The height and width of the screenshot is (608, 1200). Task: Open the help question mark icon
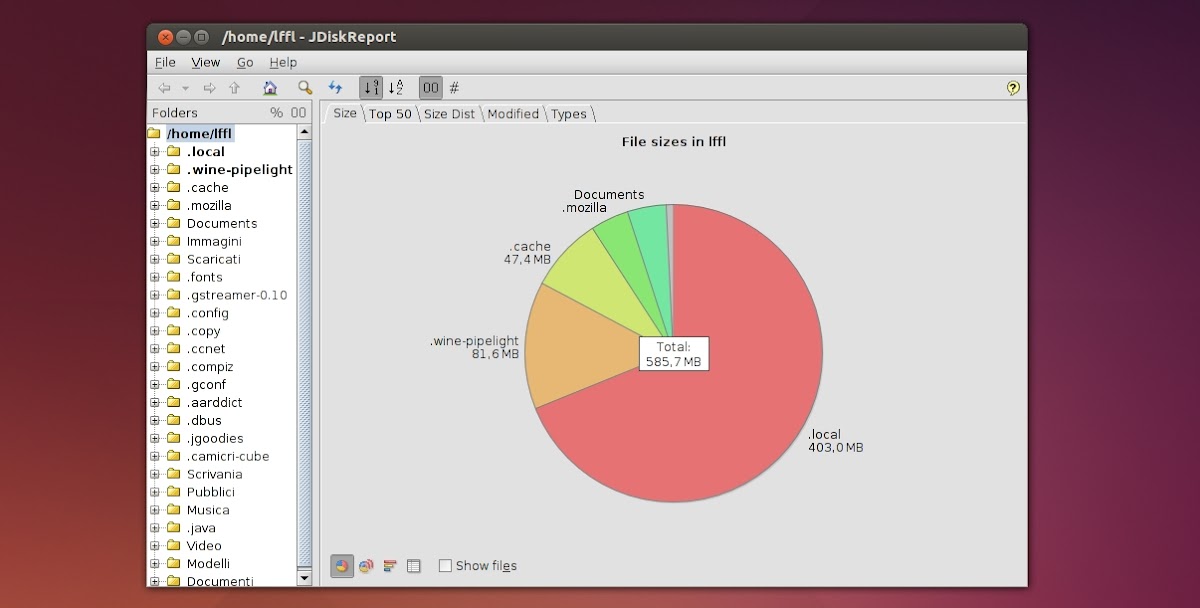(x=1013, y=88)
